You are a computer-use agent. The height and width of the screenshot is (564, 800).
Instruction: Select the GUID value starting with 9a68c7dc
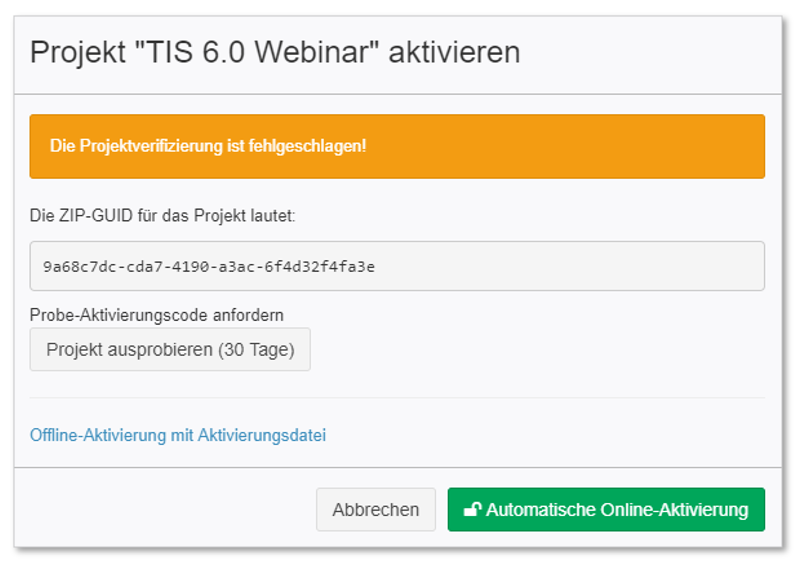209,266
